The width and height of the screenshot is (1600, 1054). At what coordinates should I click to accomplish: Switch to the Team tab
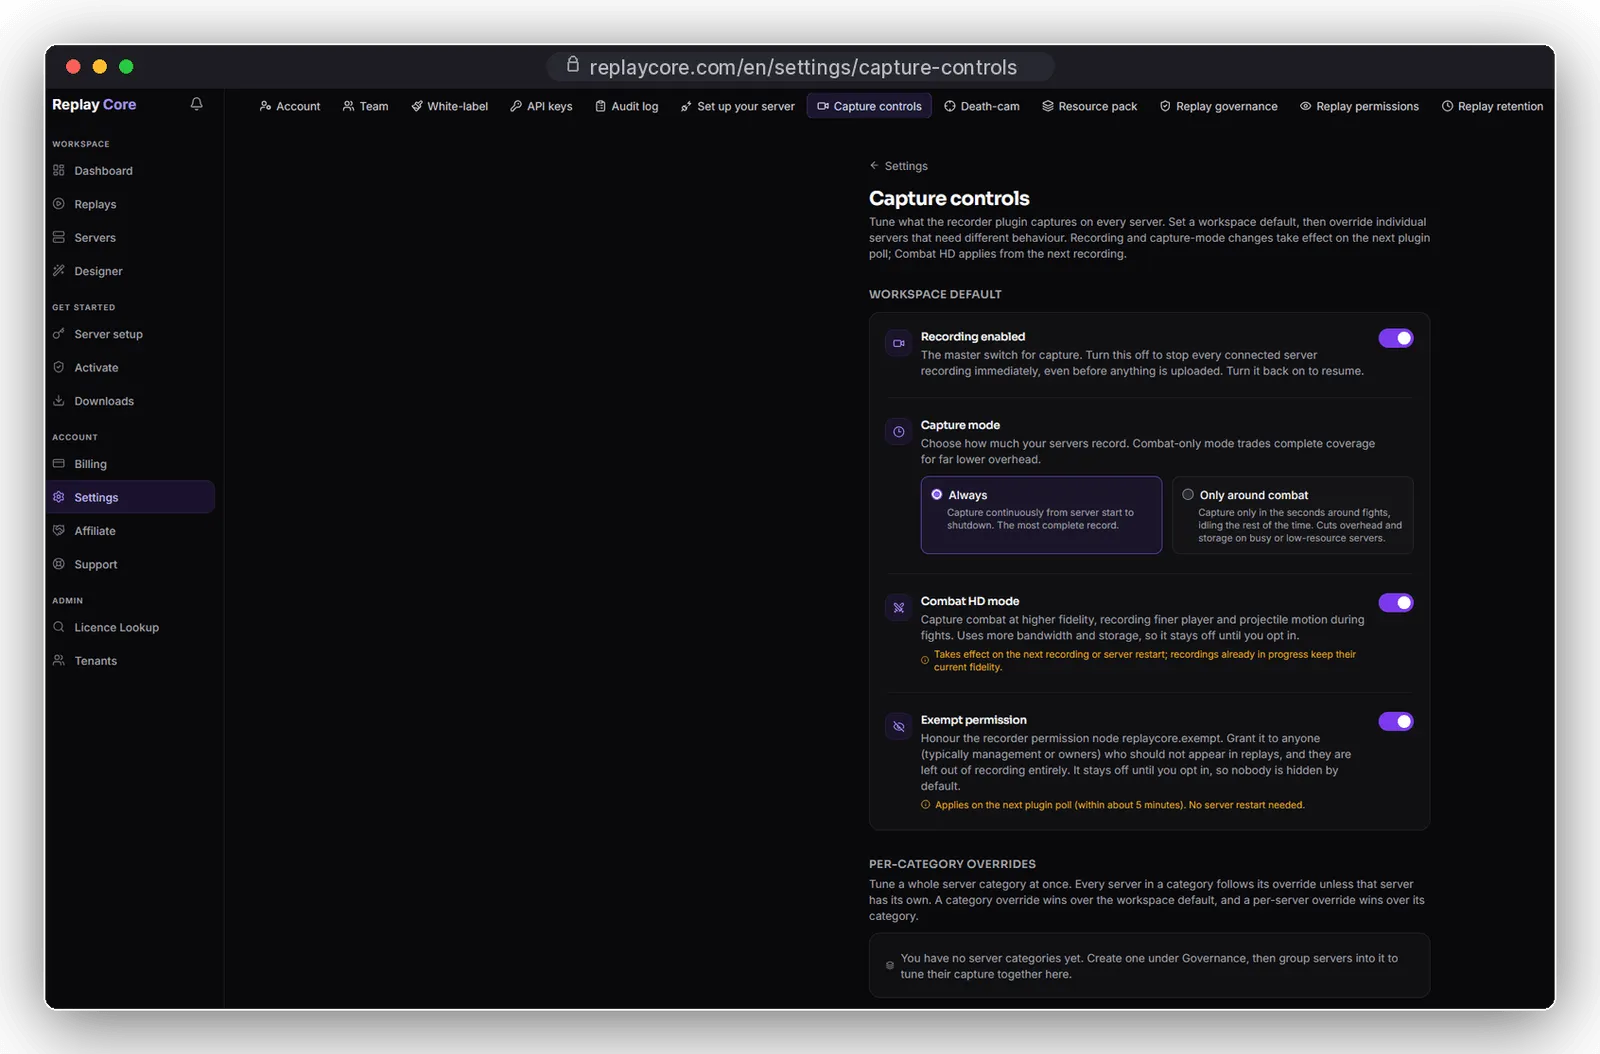365,106
